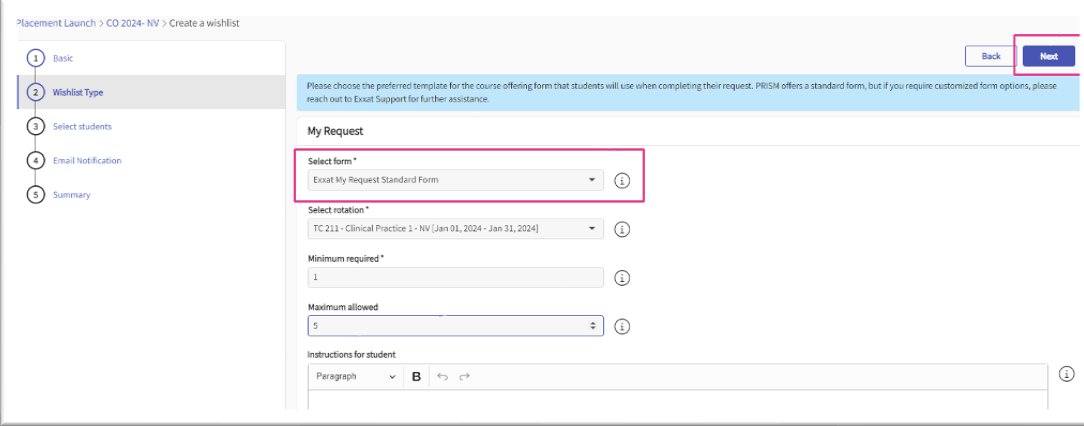1084x426 pixels.
Task: Click info icon beside Instructions for student
Action: click(1067, 374)
